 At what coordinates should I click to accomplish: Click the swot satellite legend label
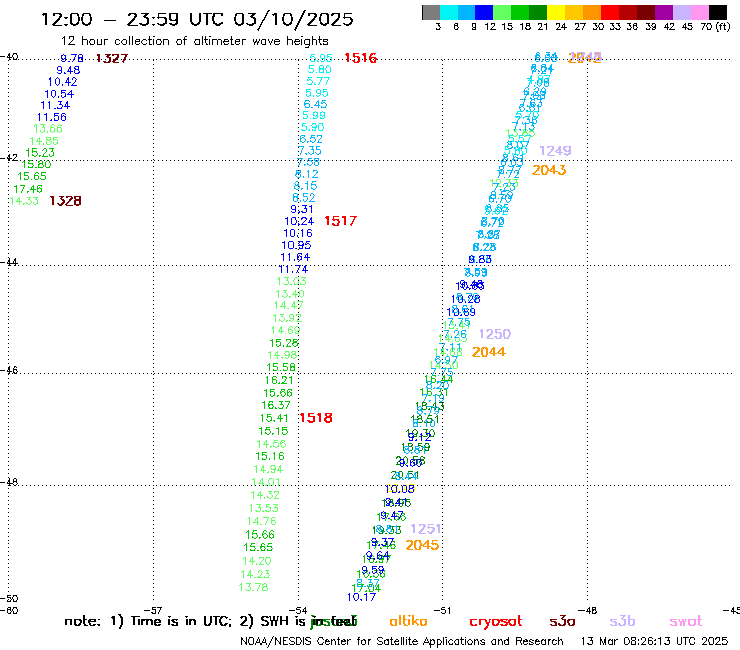pos(686,621)
